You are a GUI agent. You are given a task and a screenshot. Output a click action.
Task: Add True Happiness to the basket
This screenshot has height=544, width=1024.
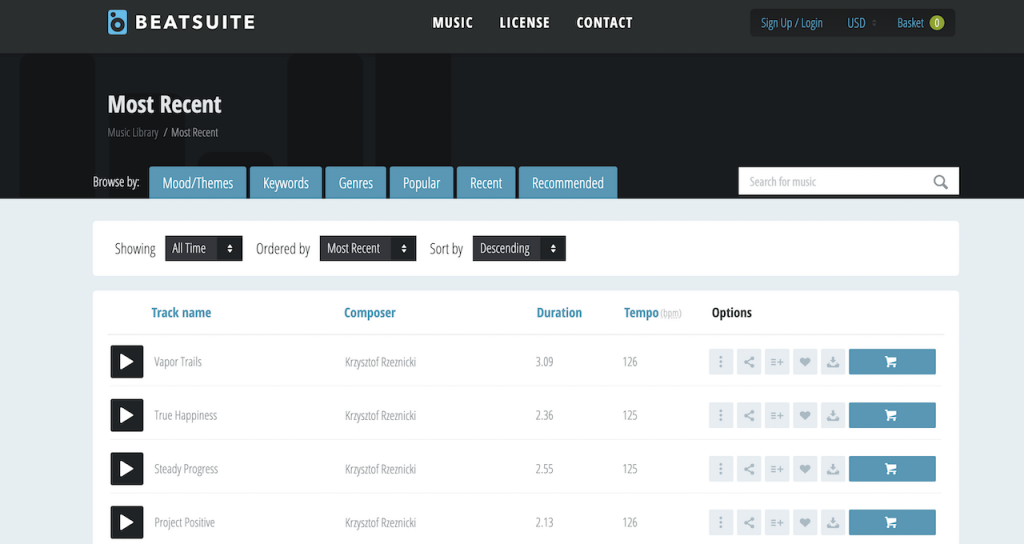click(x=892, y=415)
